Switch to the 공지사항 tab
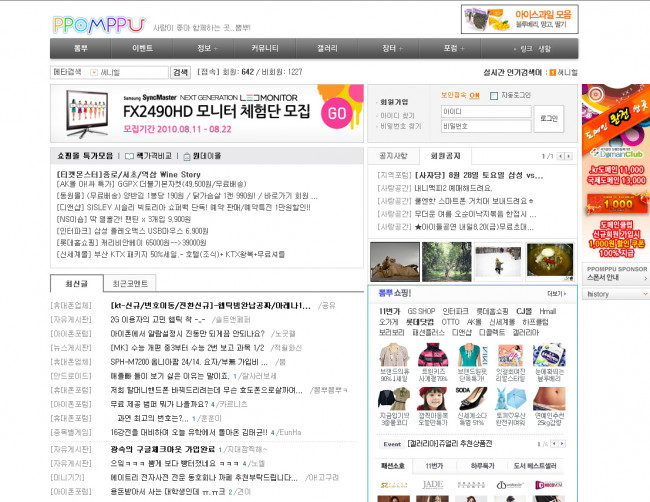This screenshot has height=502, width=650. [x=393, y=156]
